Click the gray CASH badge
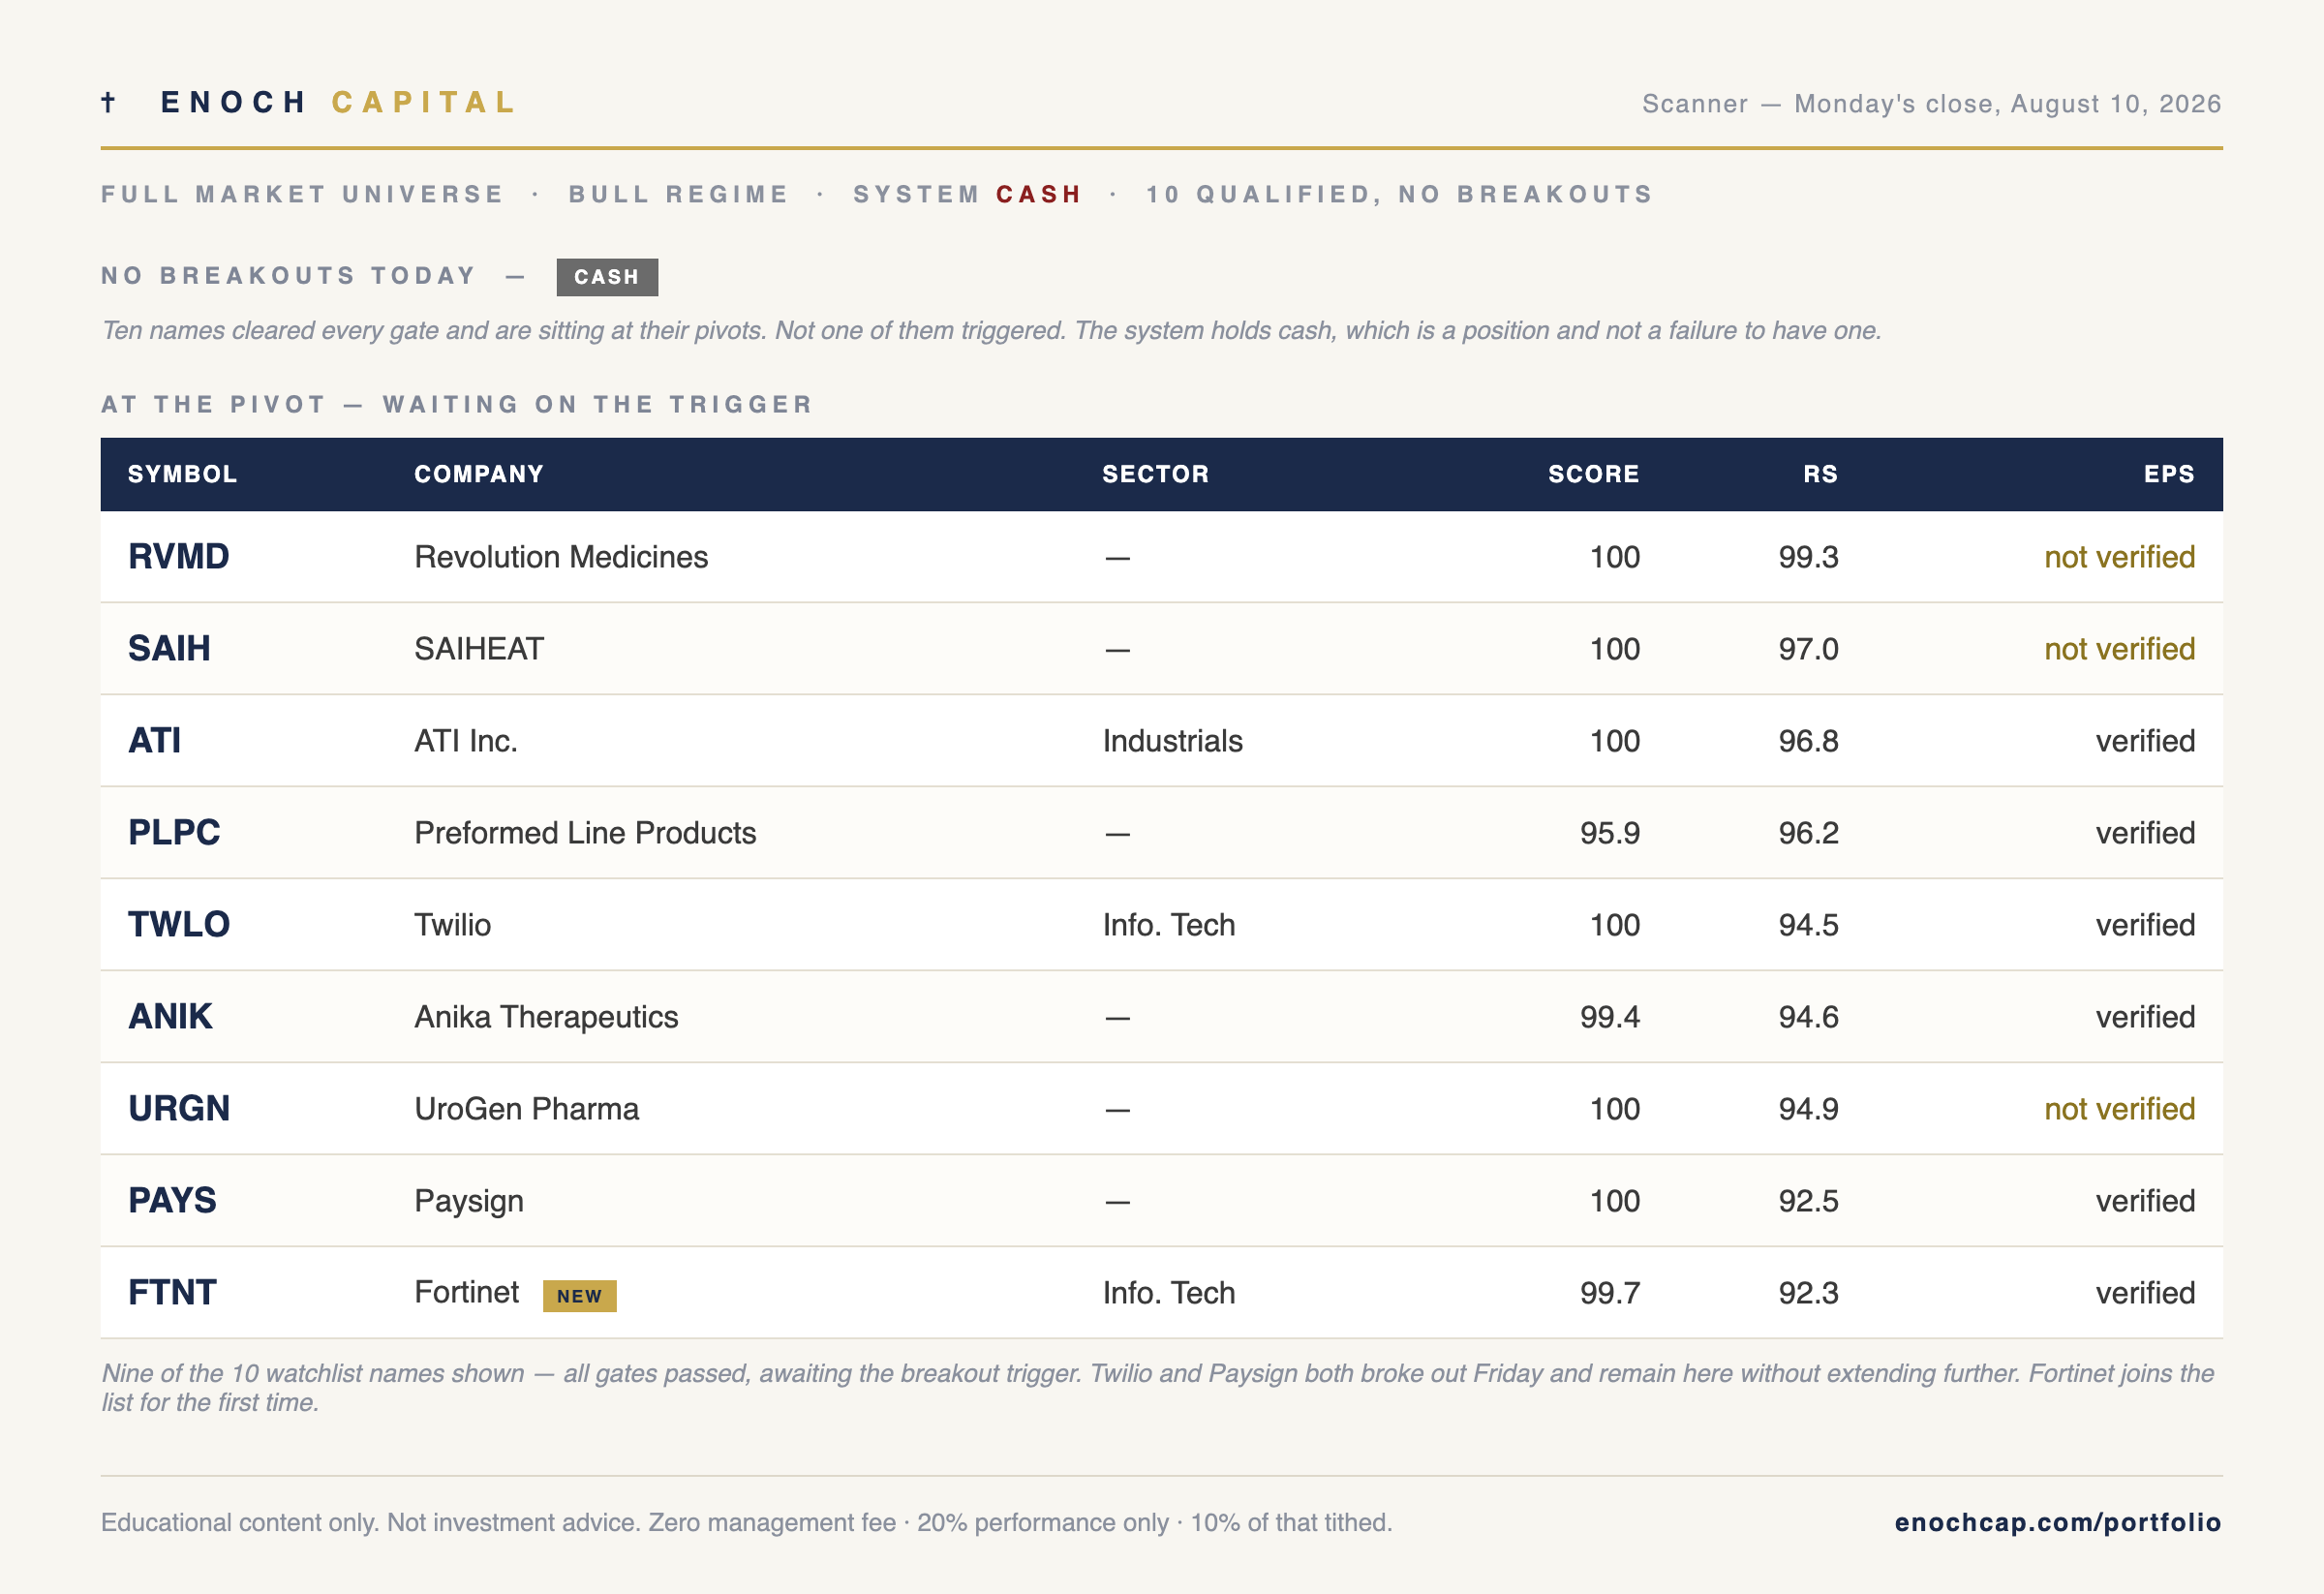Viewport: 2324px width, 1594px height. click(x=607, y=277)
